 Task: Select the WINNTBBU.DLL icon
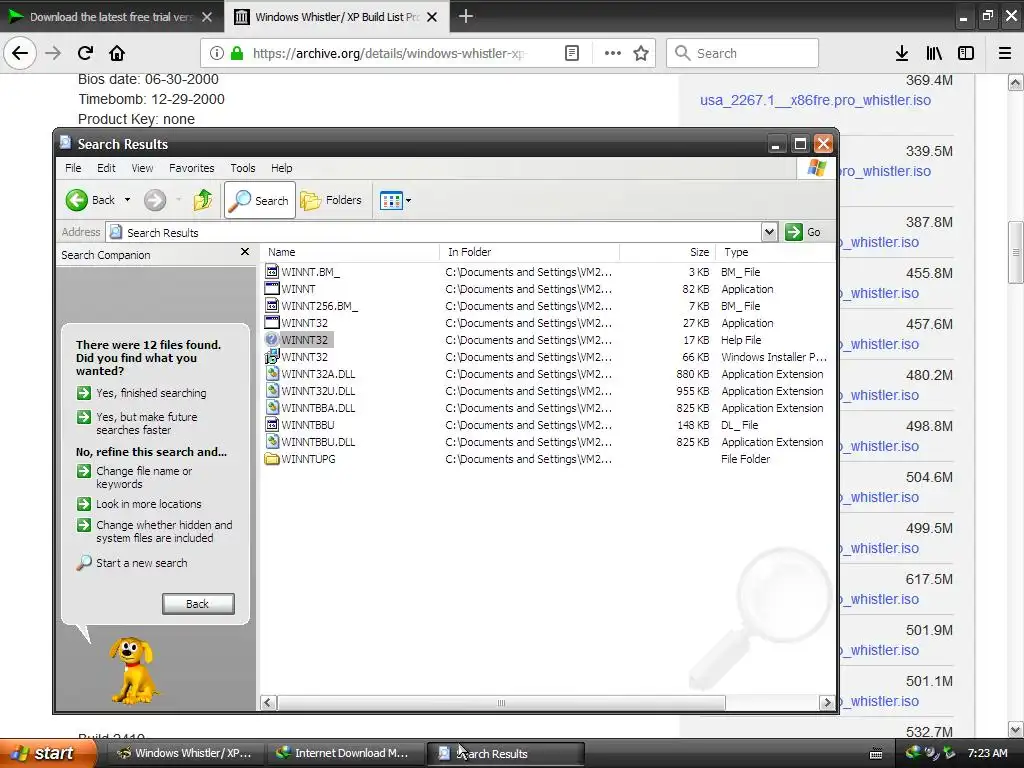pyautogui.click(x=272, y=441)
